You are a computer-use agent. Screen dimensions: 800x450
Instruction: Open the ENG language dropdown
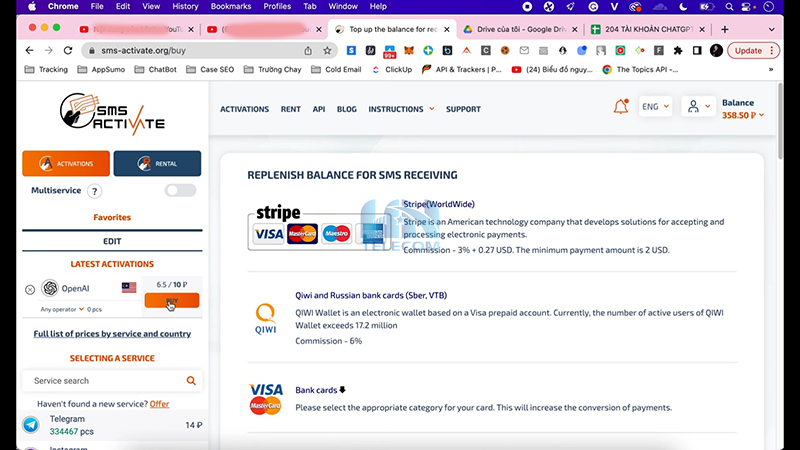tap(654, 107)
